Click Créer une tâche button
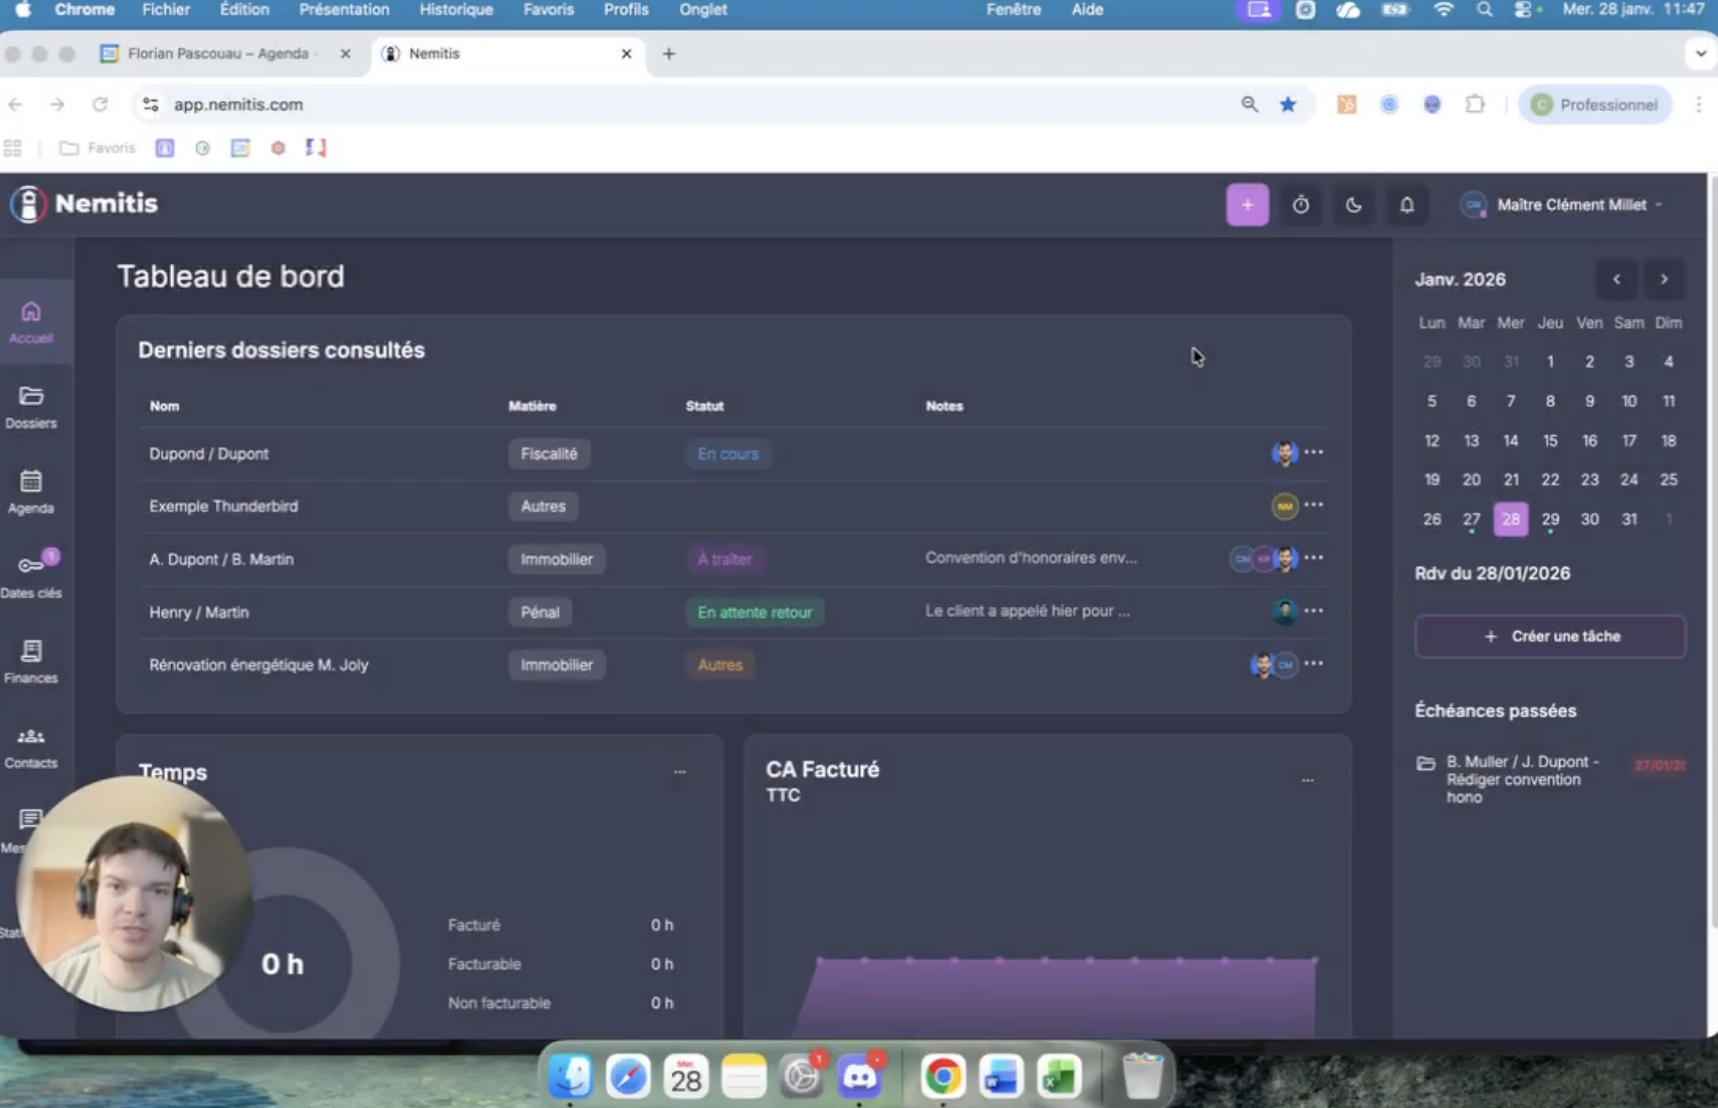 point(1550,637)
